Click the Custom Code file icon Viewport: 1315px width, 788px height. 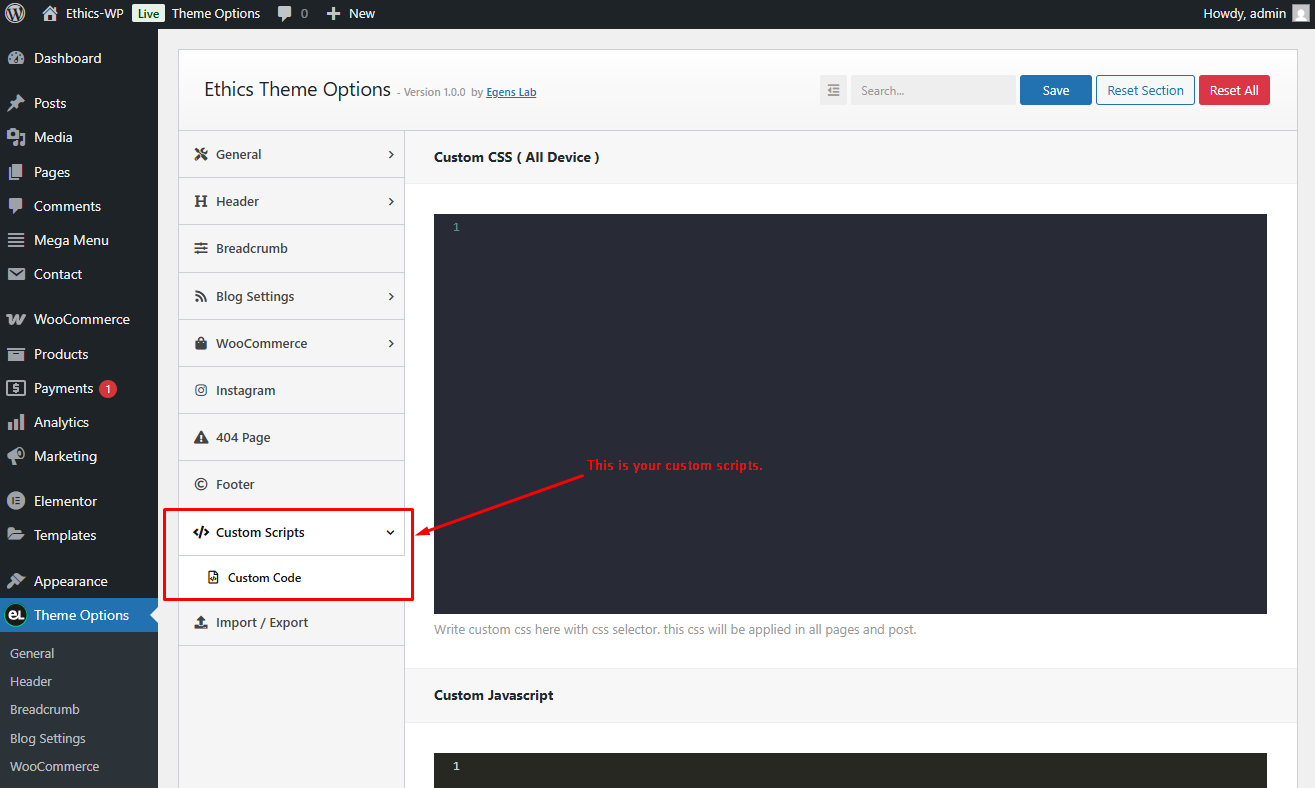[213, 577]
